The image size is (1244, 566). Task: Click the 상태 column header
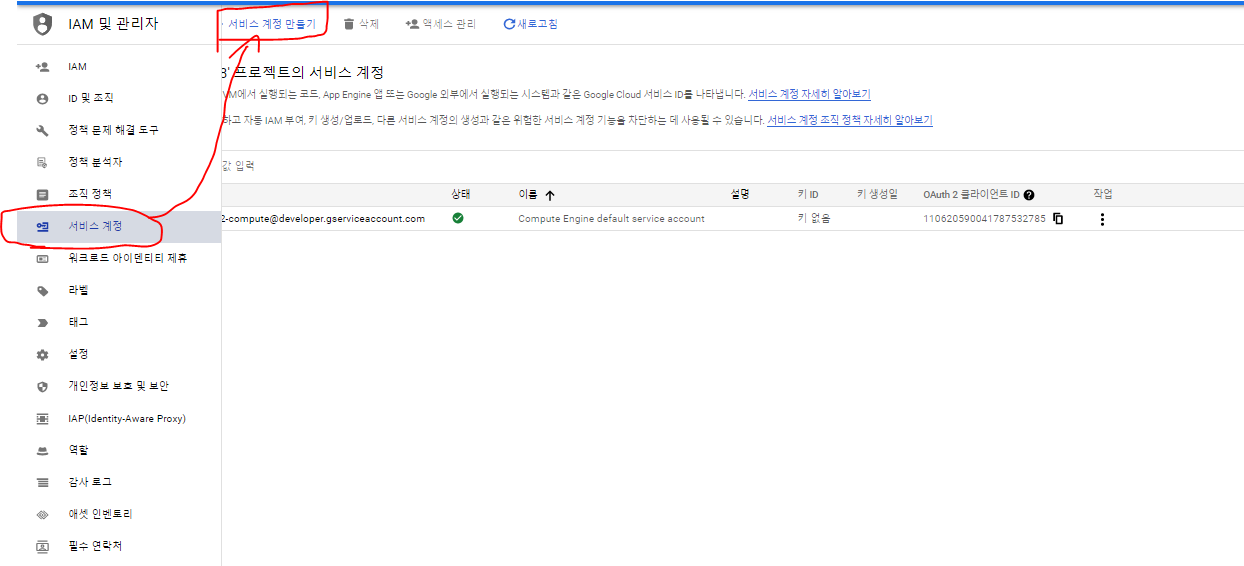[x=461, y=195]
